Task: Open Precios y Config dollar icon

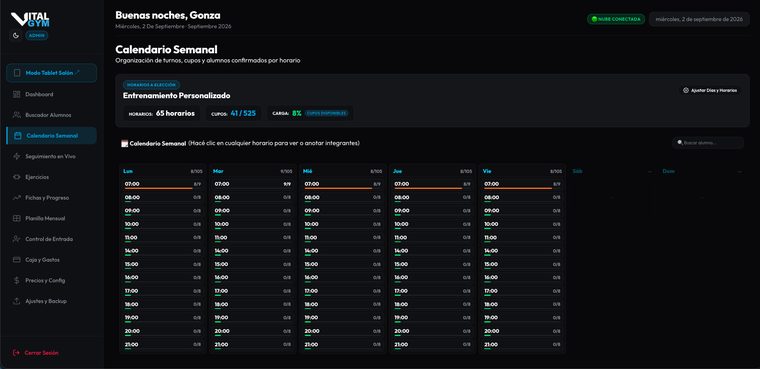Action: 16,280
